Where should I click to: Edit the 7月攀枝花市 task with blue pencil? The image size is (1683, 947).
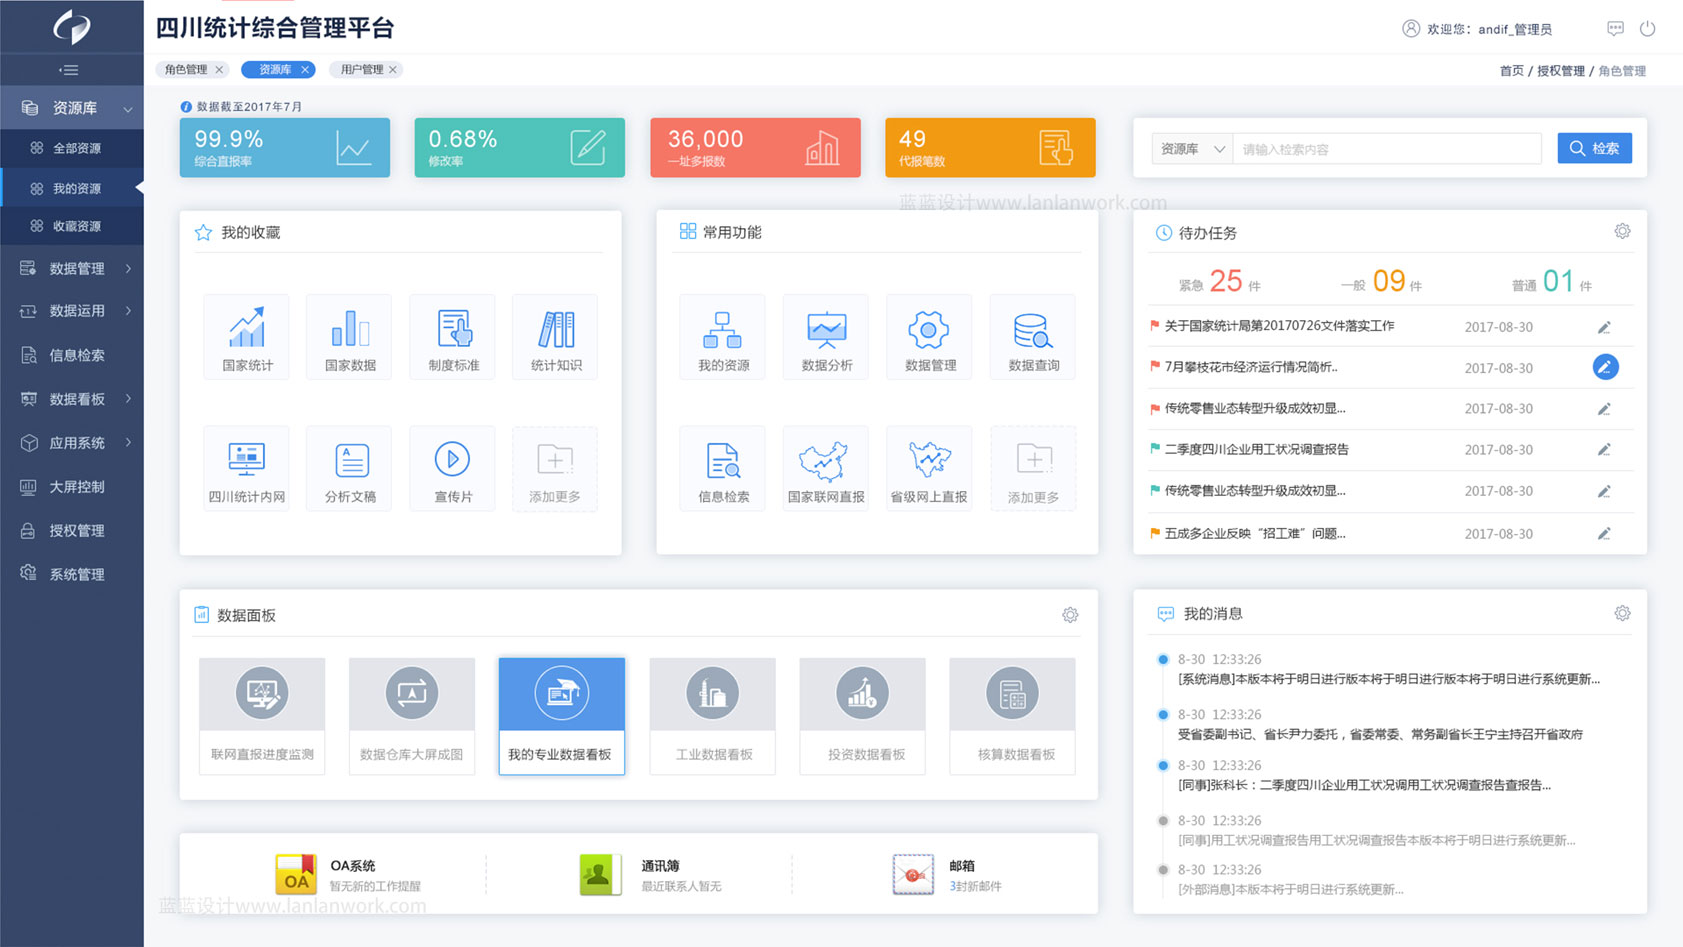pos(1606,367)
